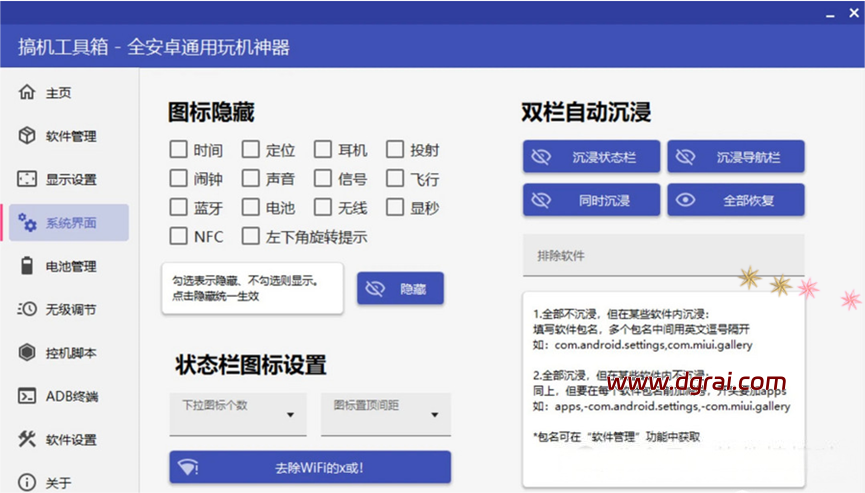
Task: Click the 主页 home icon in sidebar
Action: click(27, 93)
